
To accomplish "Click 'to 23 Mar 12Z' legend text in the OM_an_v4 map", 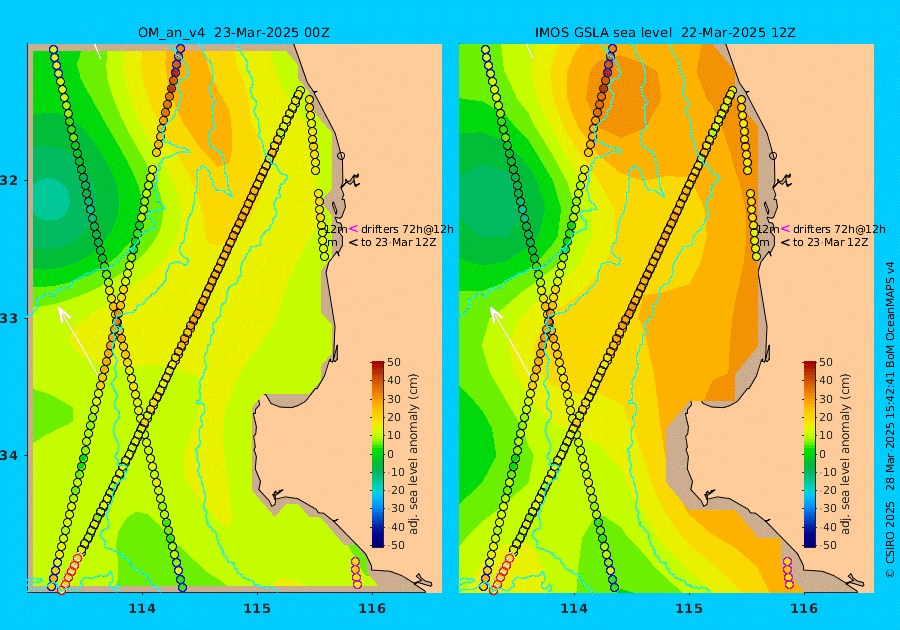I will click(x=398, y=242).
